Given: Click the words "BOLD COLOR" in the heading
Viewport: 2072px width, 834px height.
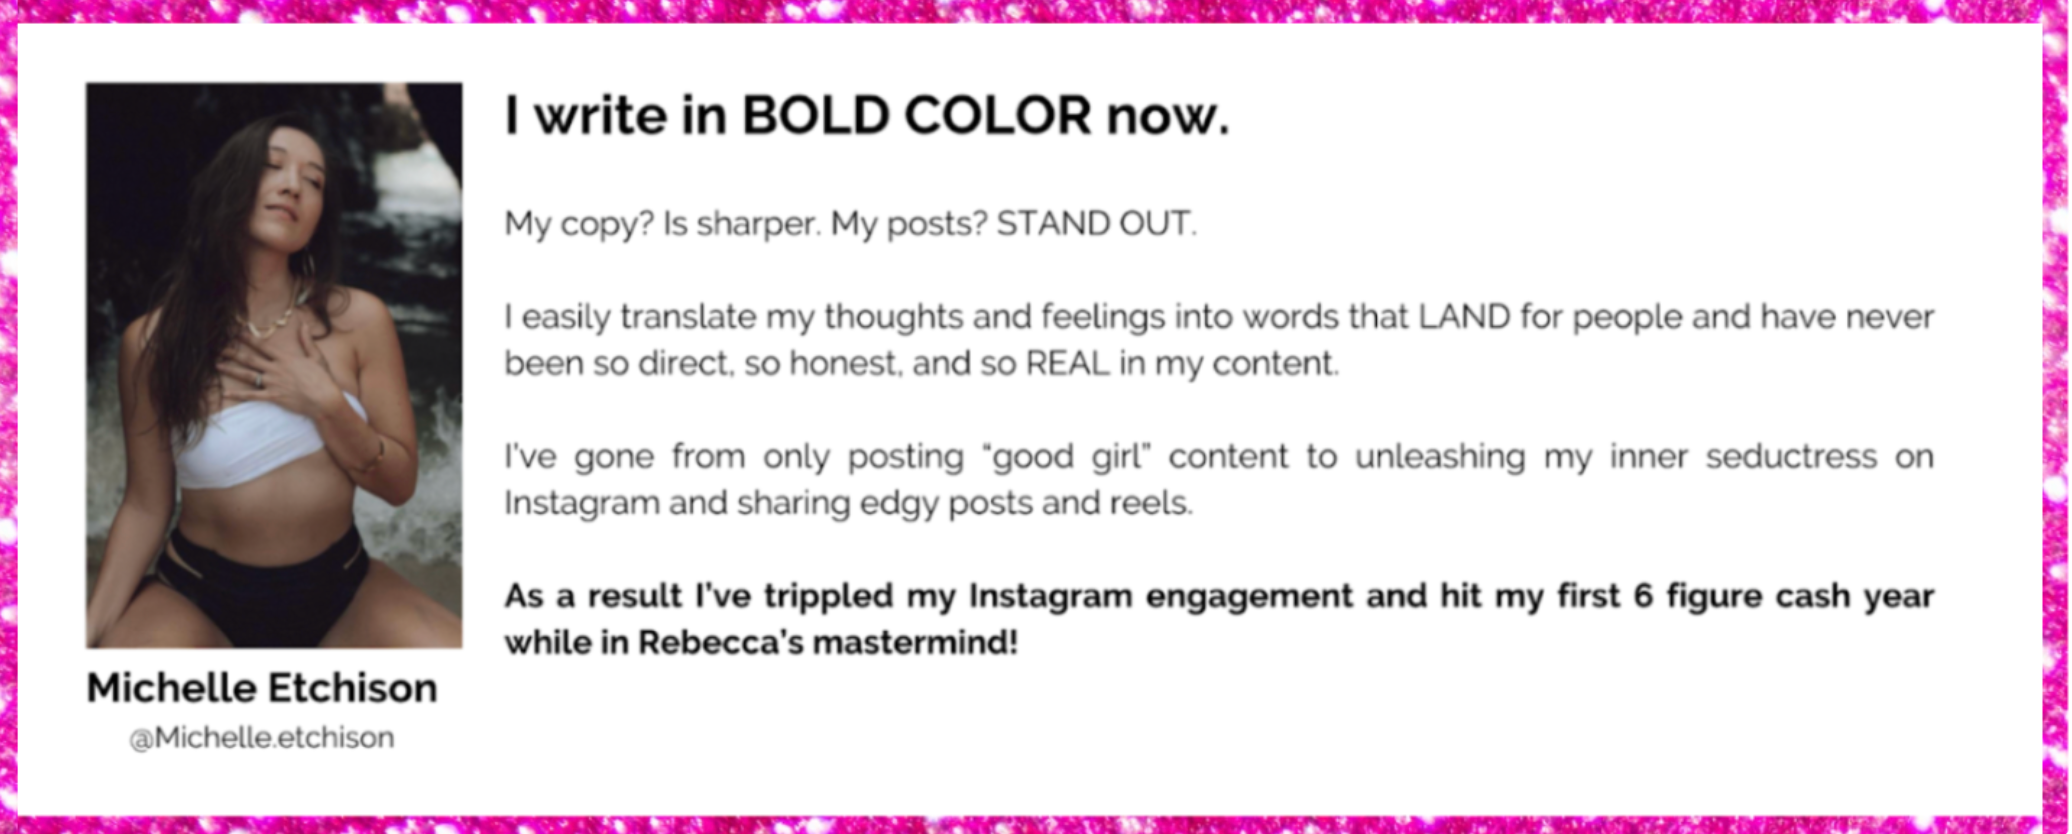Looking at the screenshot, I should pyautogui.click(x=917, y=116).
